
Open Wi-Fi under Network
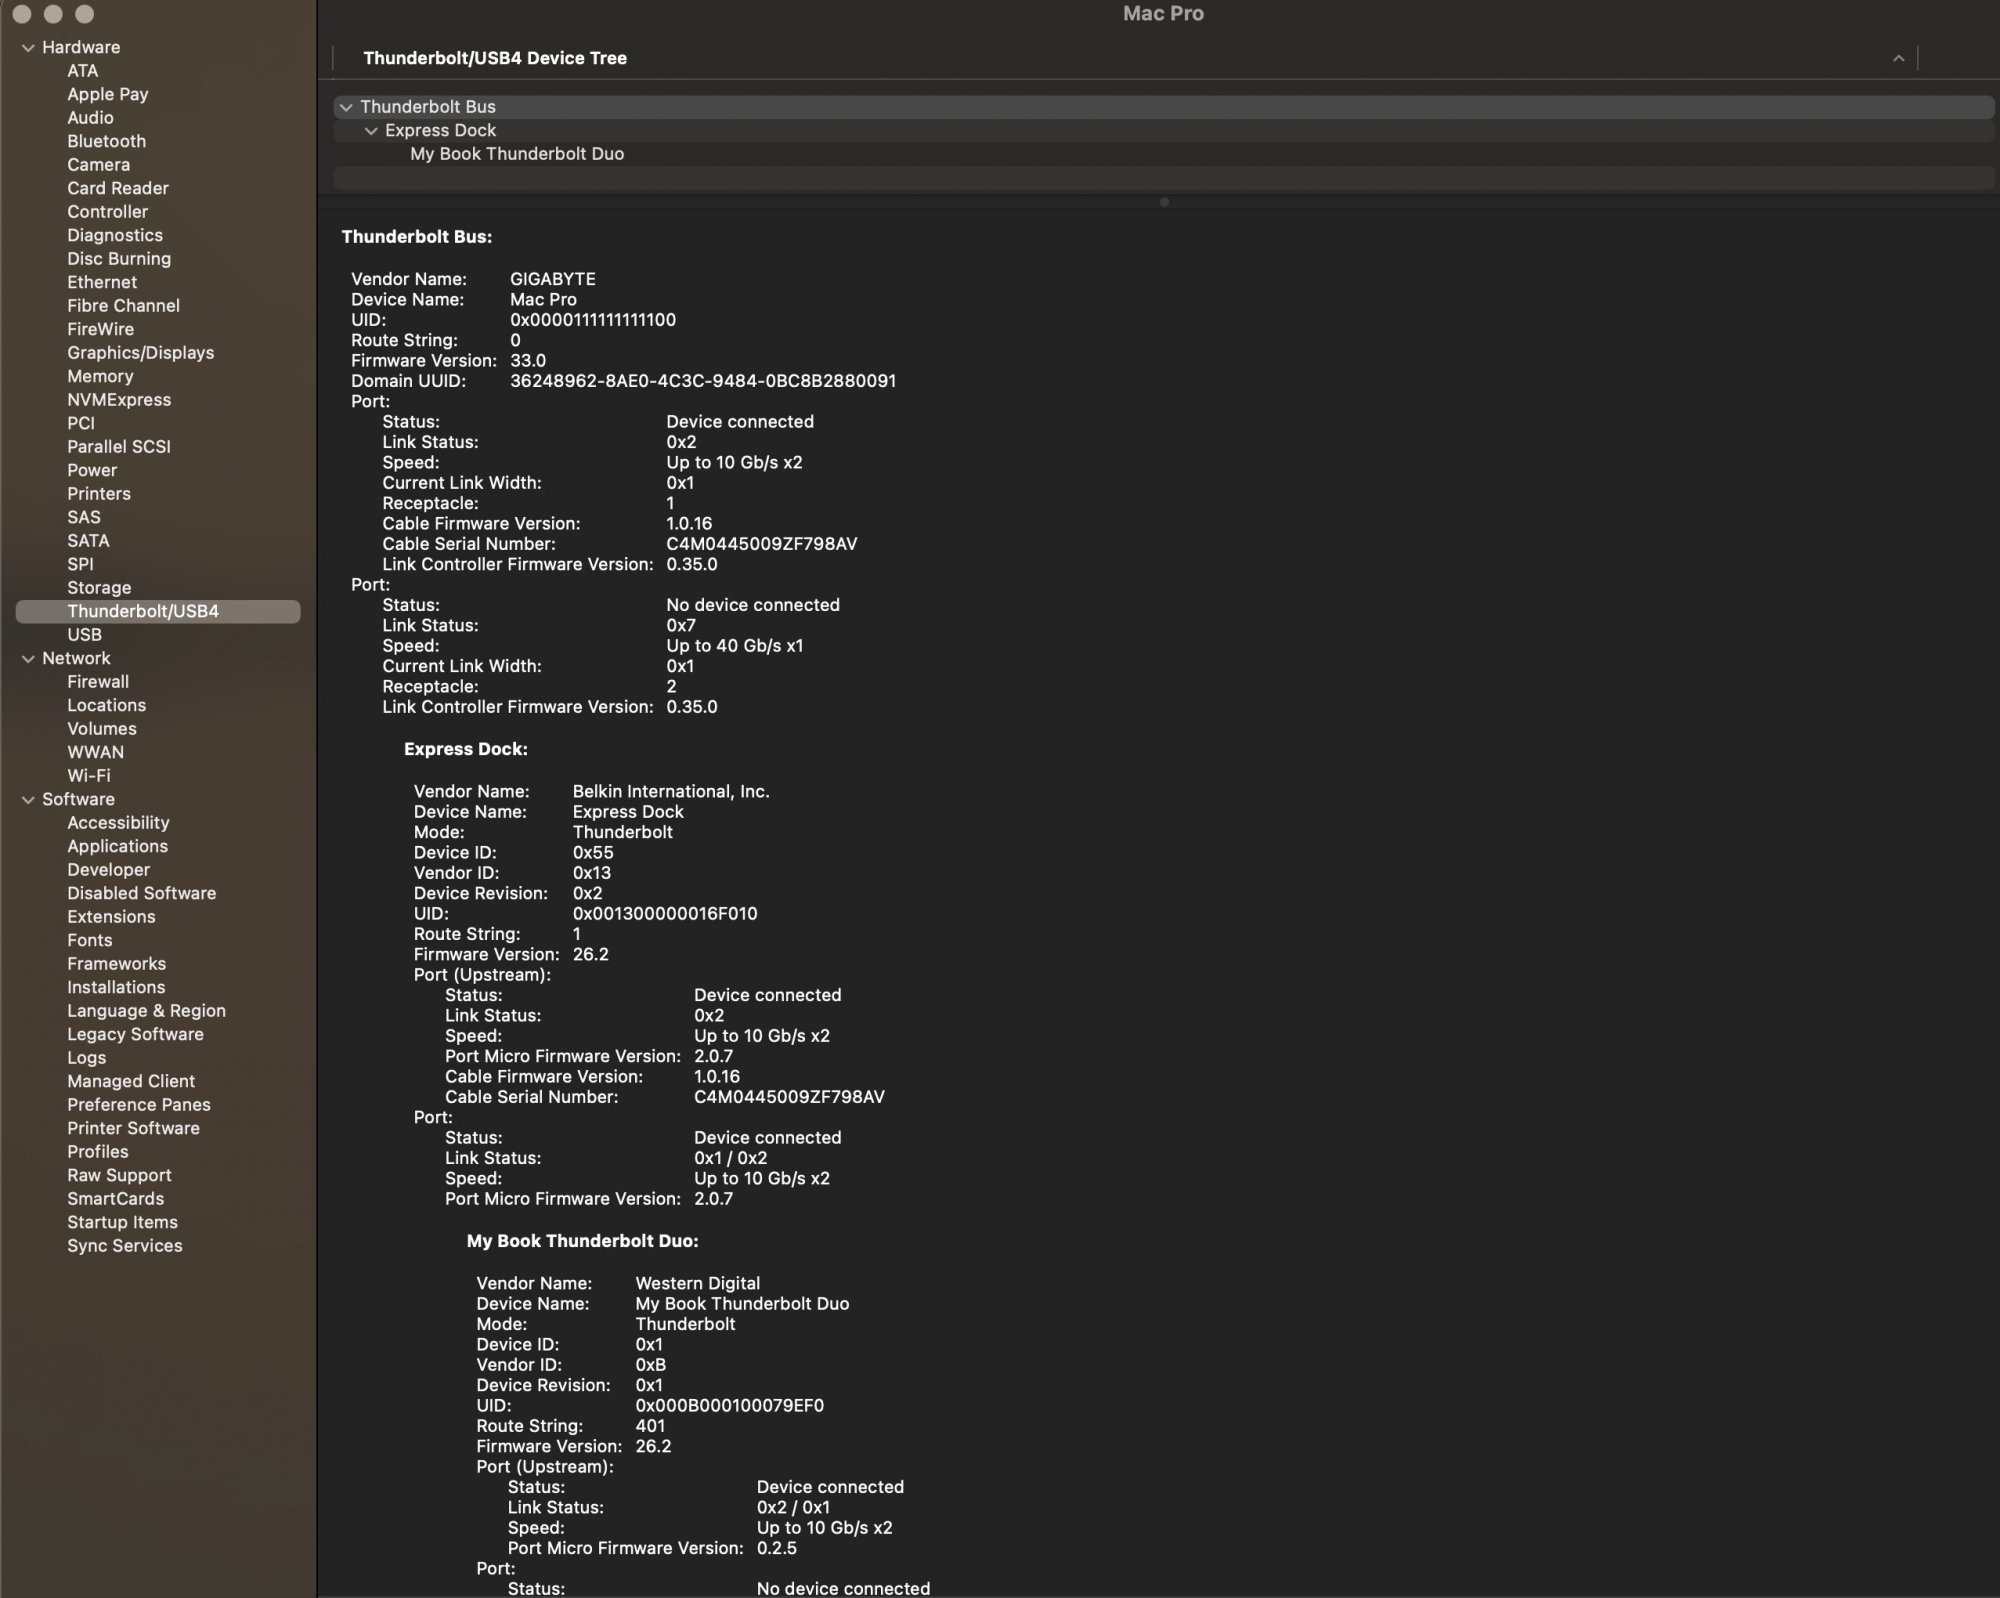click(x=88, y=776)
